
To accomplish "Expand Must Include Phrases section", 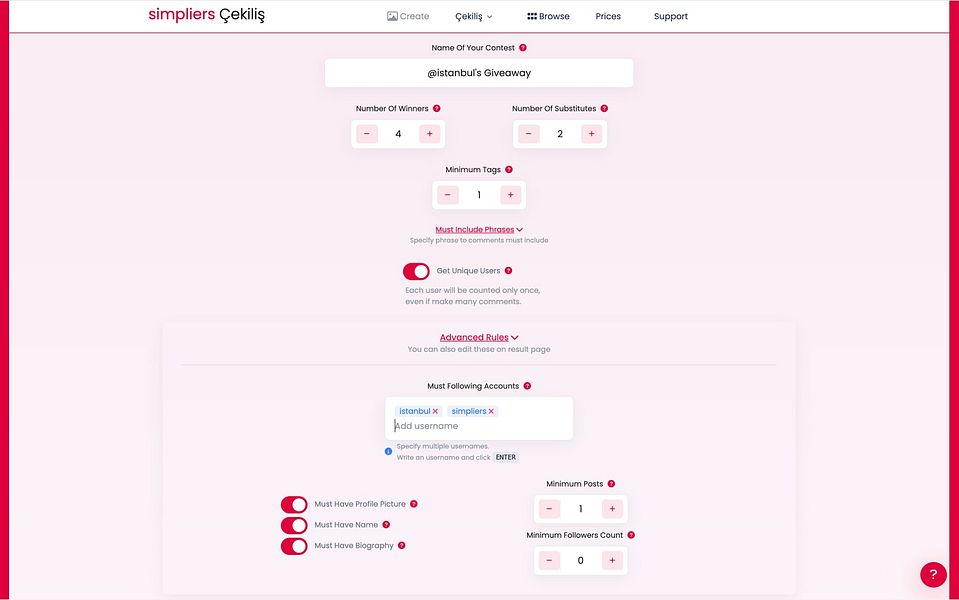I will (479, 229).
